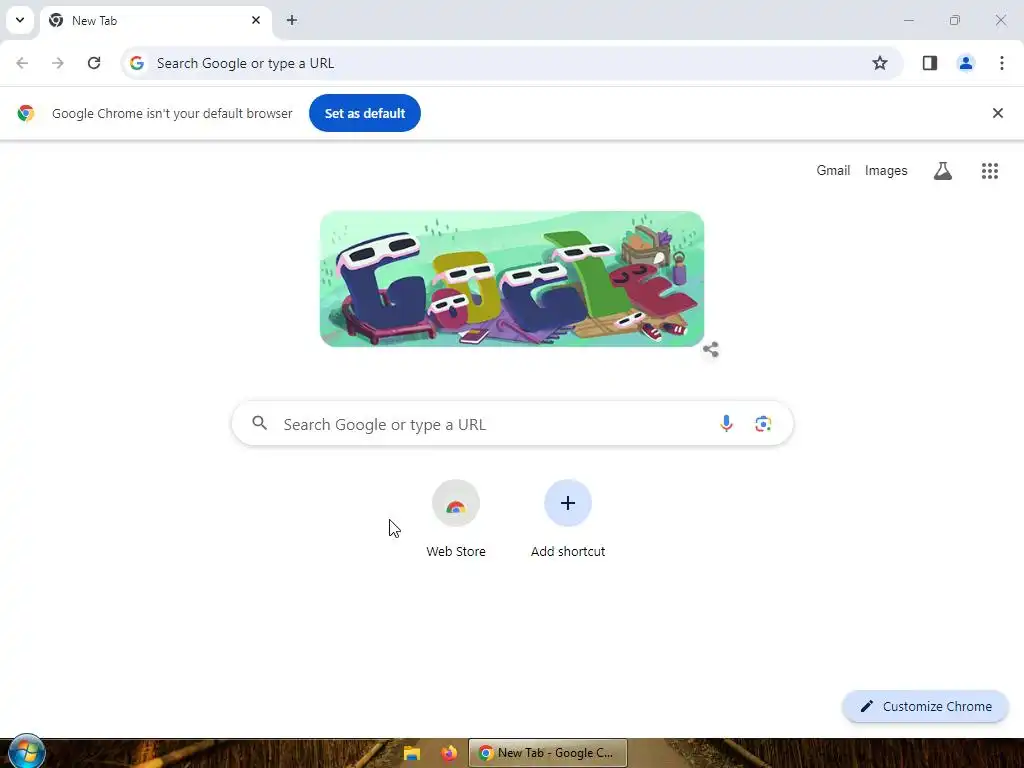The width and height of the screenshot is (1024, 768).
Task: Dismiss the default browser infobar
Action: pyautogui.click(x=998, y=113)
